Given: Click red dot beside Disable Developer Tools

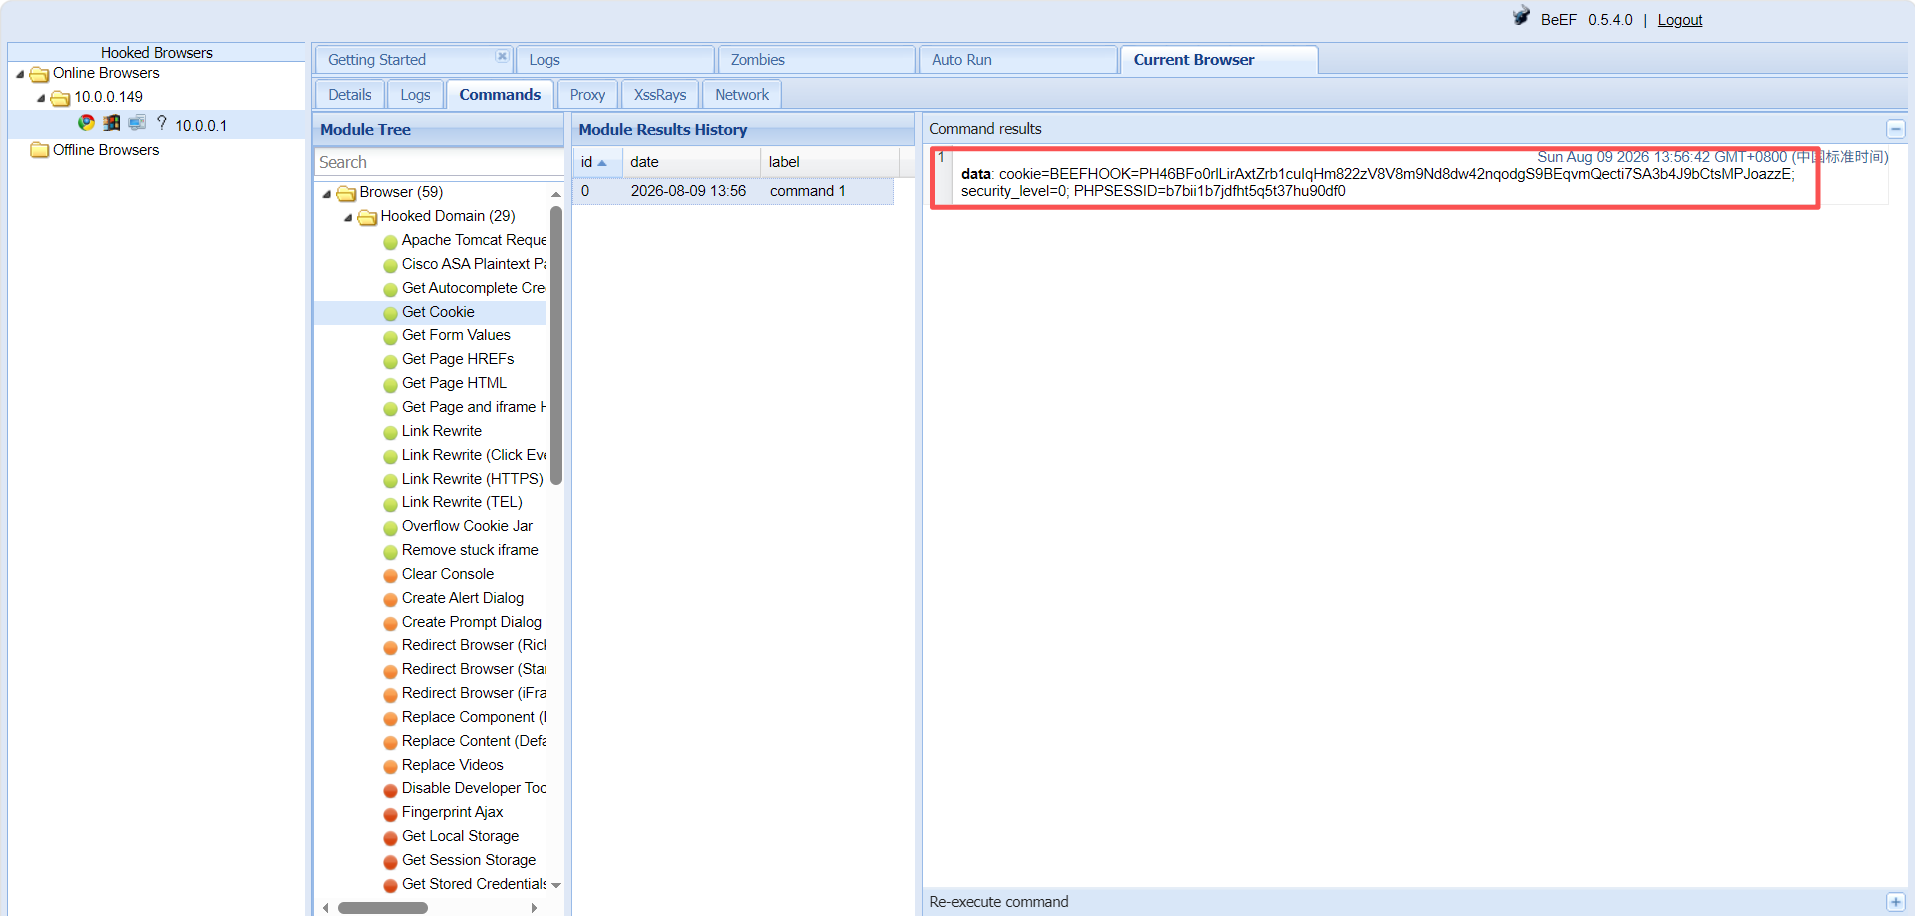Looking at the screenshot, I should [x=390, y=789].
